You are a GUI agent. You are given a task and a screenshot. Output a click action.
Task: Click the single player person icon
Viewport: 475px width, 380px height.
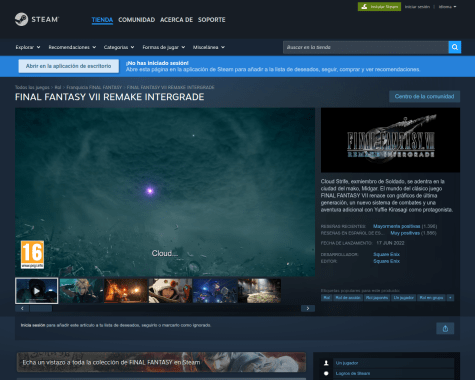(326, 363)
